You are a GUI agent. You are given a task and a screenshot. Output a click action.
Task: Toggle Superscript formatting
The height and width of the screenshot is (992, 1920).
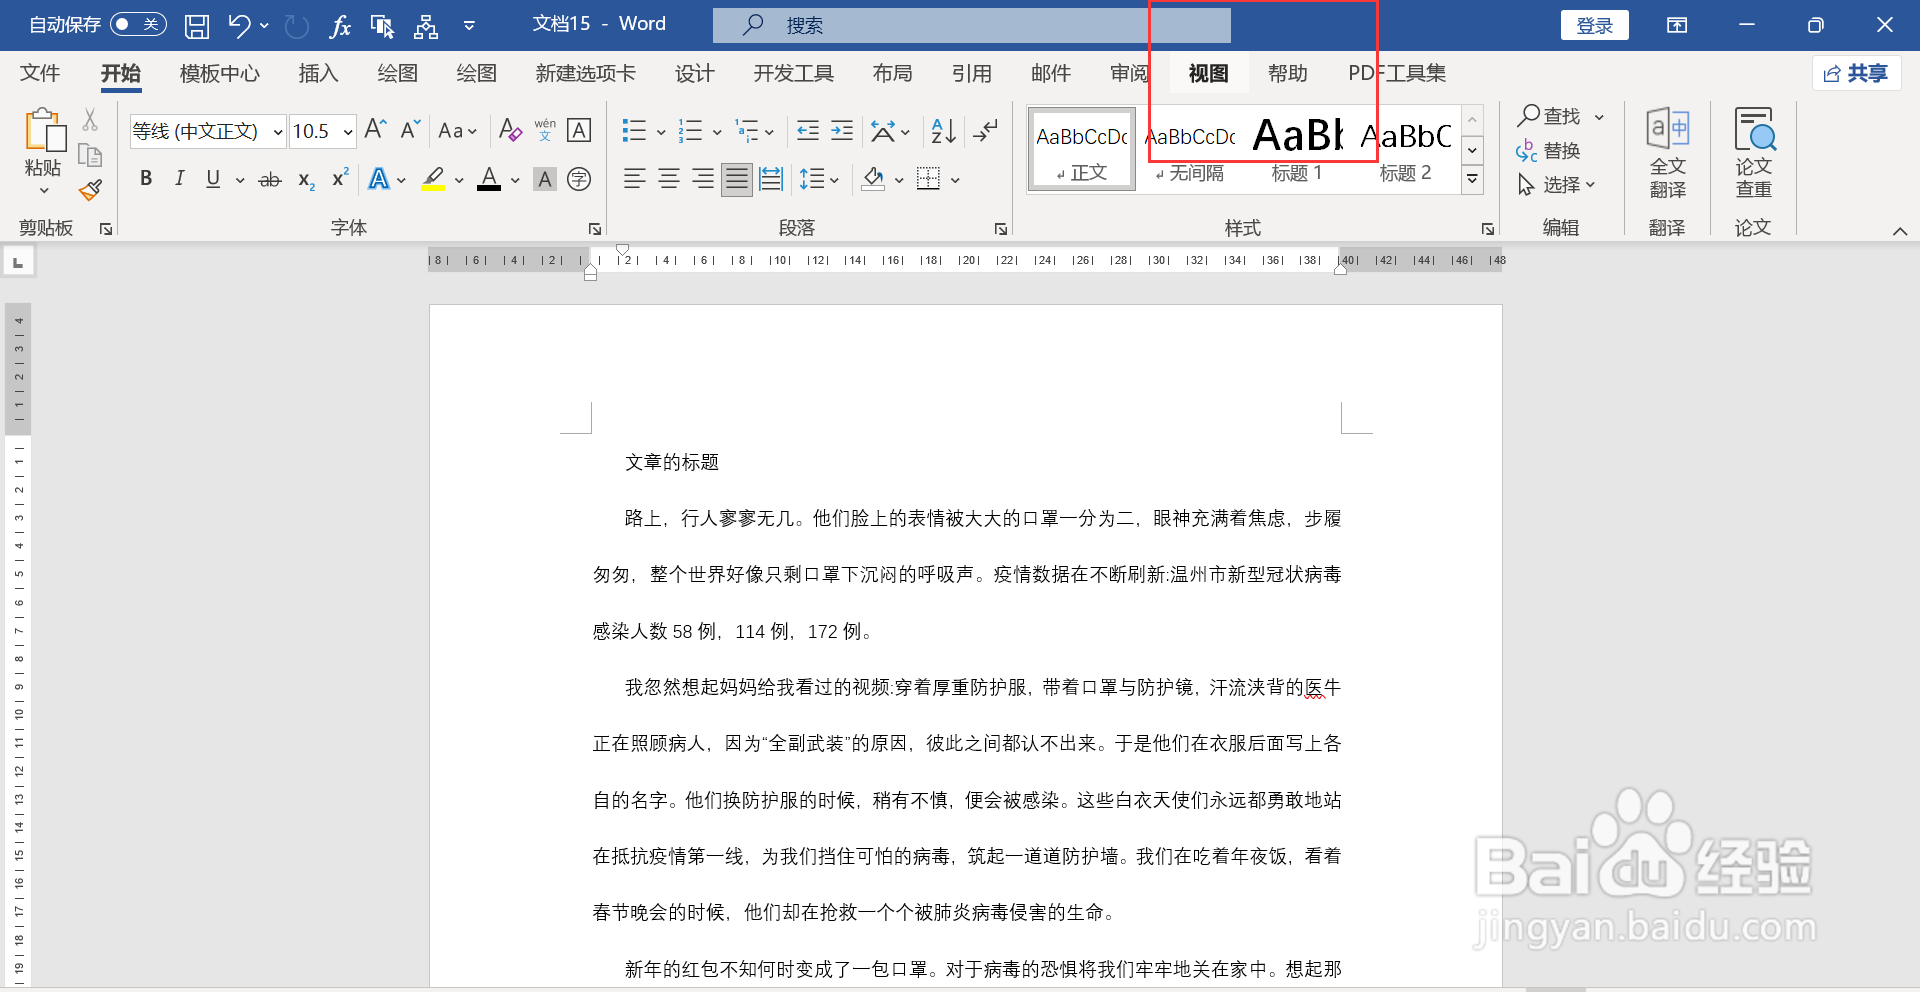340,178
